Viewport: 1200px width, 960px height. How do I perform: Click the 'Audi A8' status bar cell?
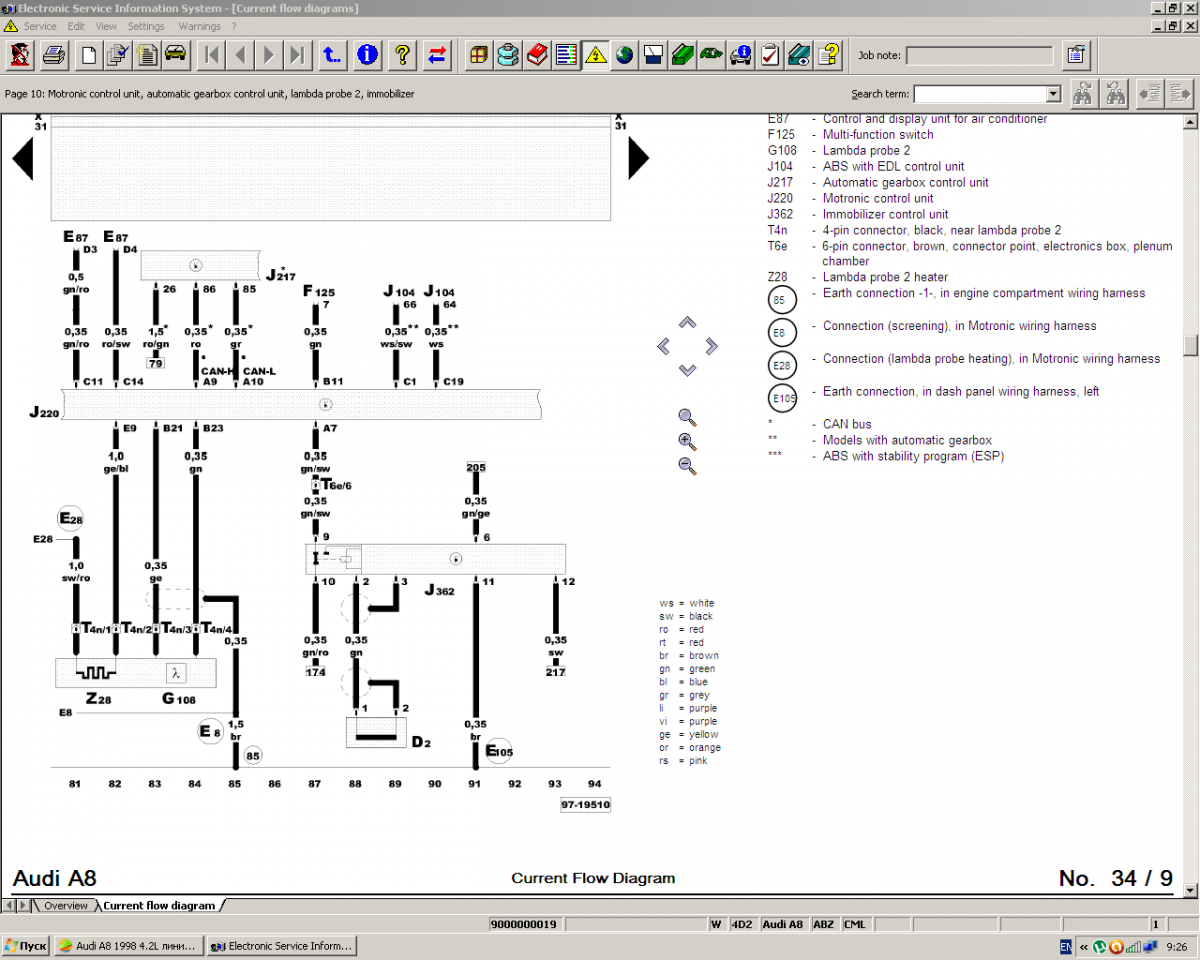pos(782,925)
